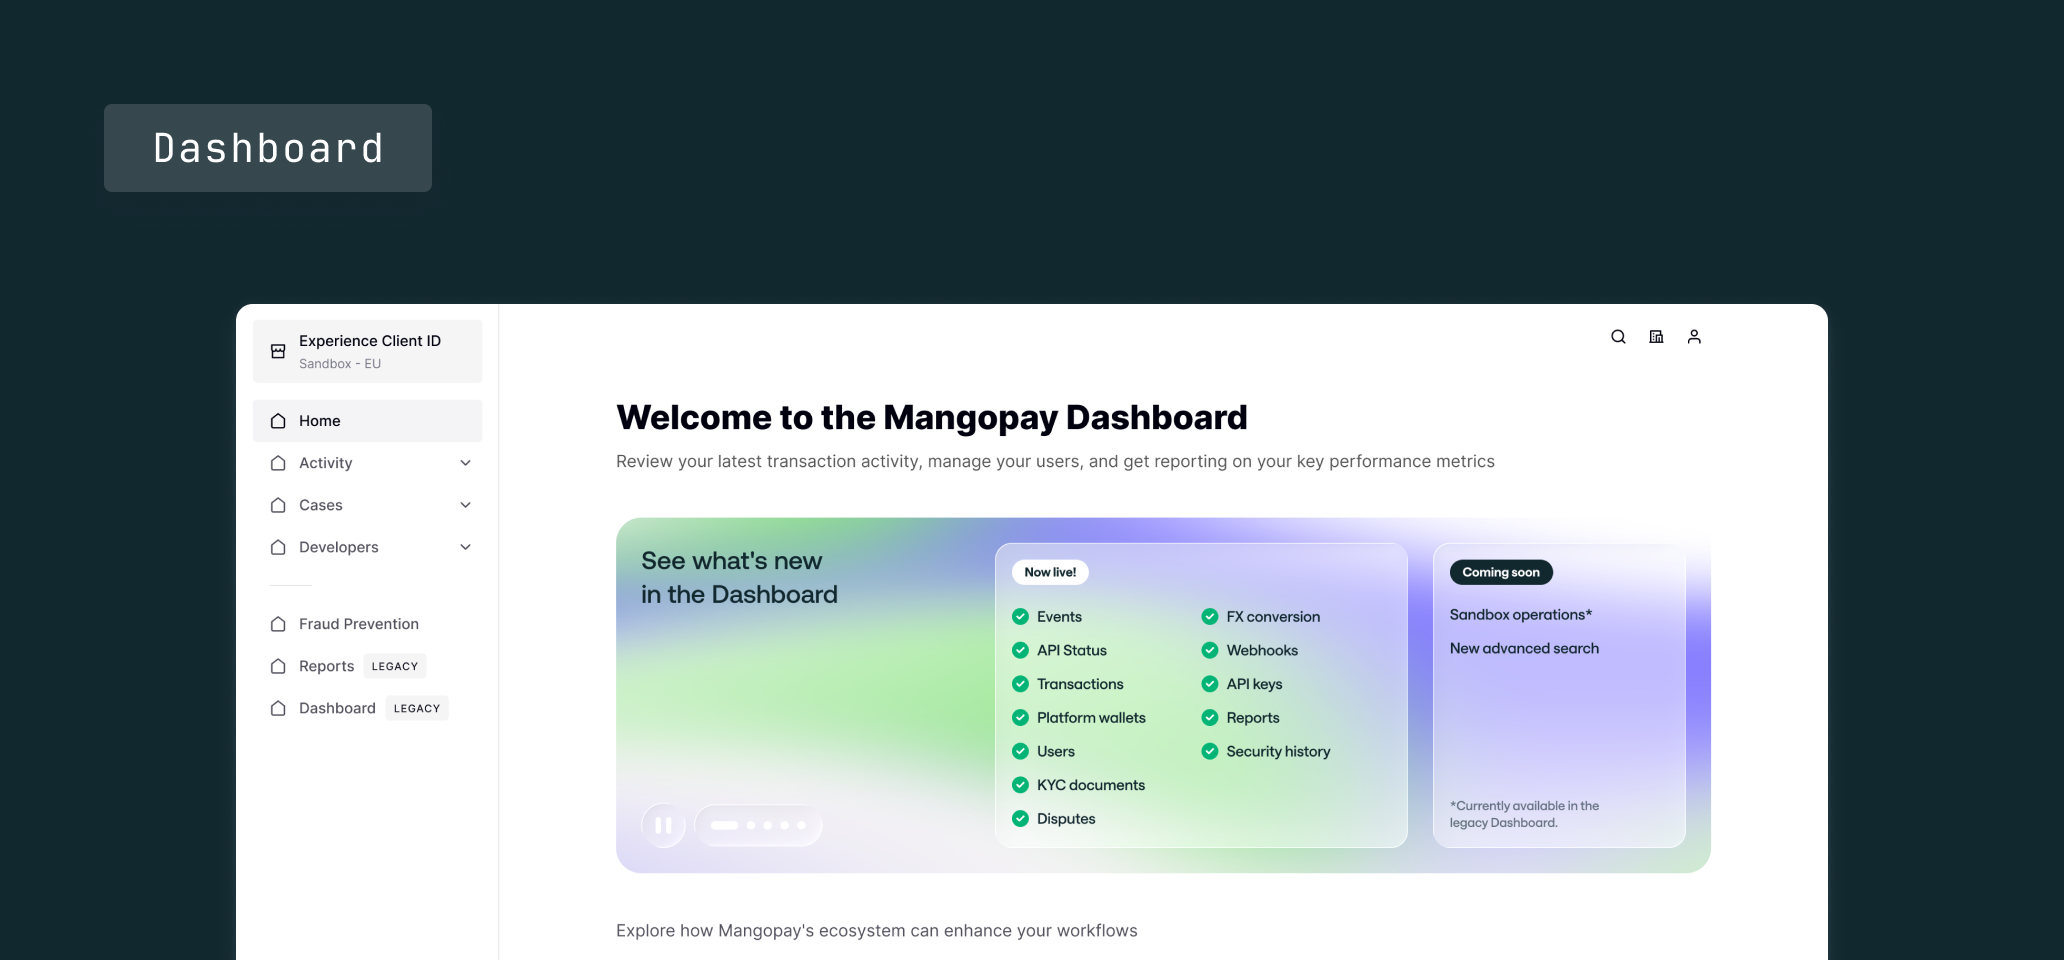
Task: Open the building/organization icon in header
Action: (x=1656, y=337)
